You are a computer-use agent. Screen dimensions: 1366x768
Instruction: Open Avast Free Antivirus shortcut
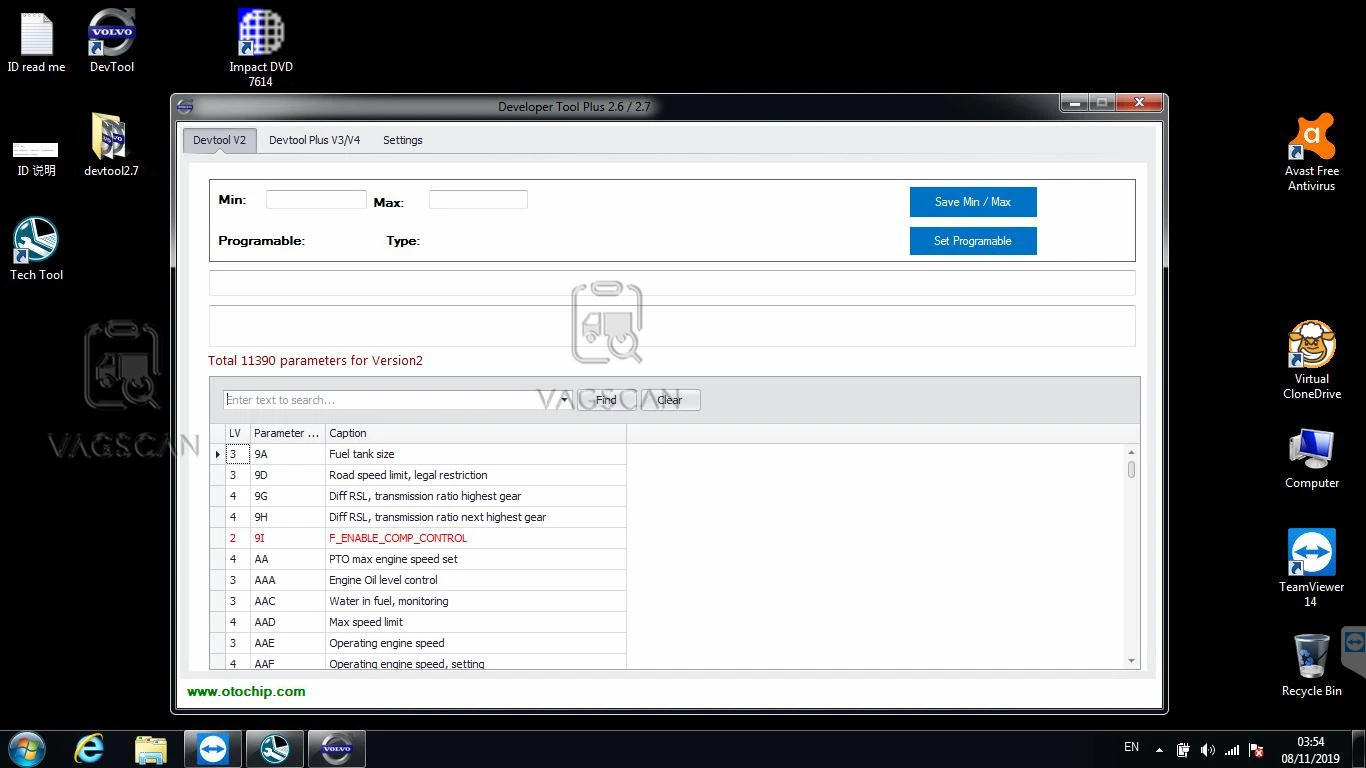click(x=1311, y=153)
